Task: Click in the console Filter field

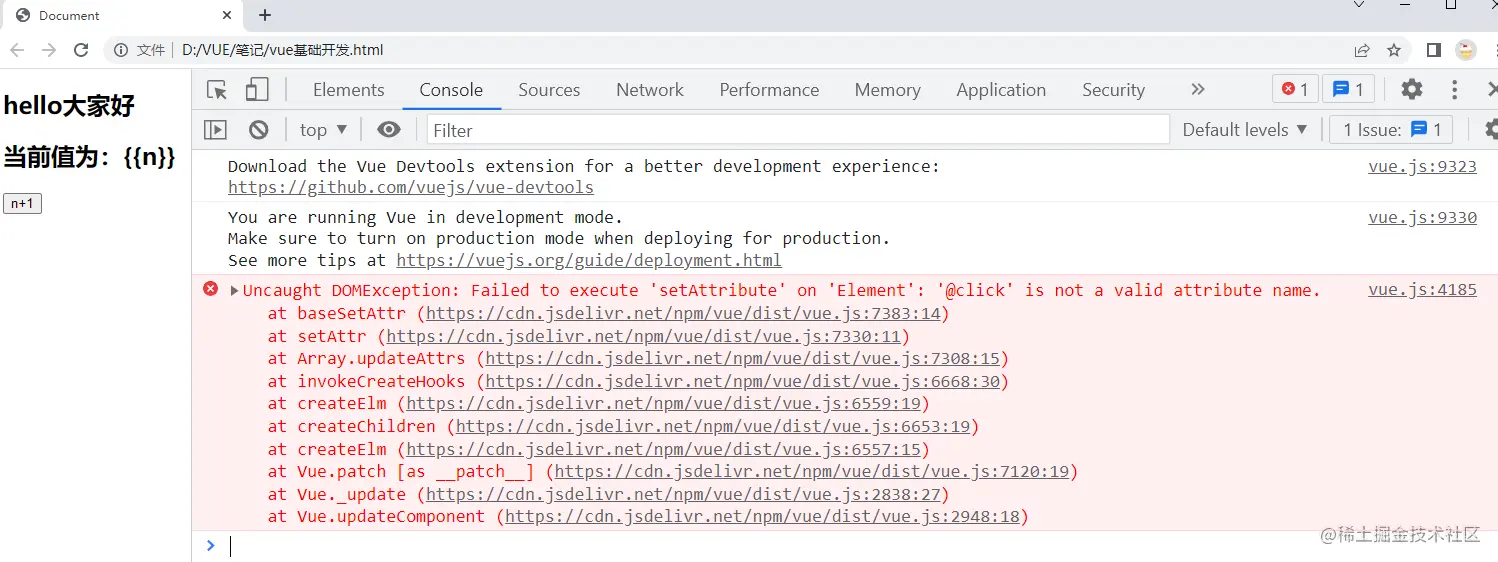Action: tap(797, 130)
